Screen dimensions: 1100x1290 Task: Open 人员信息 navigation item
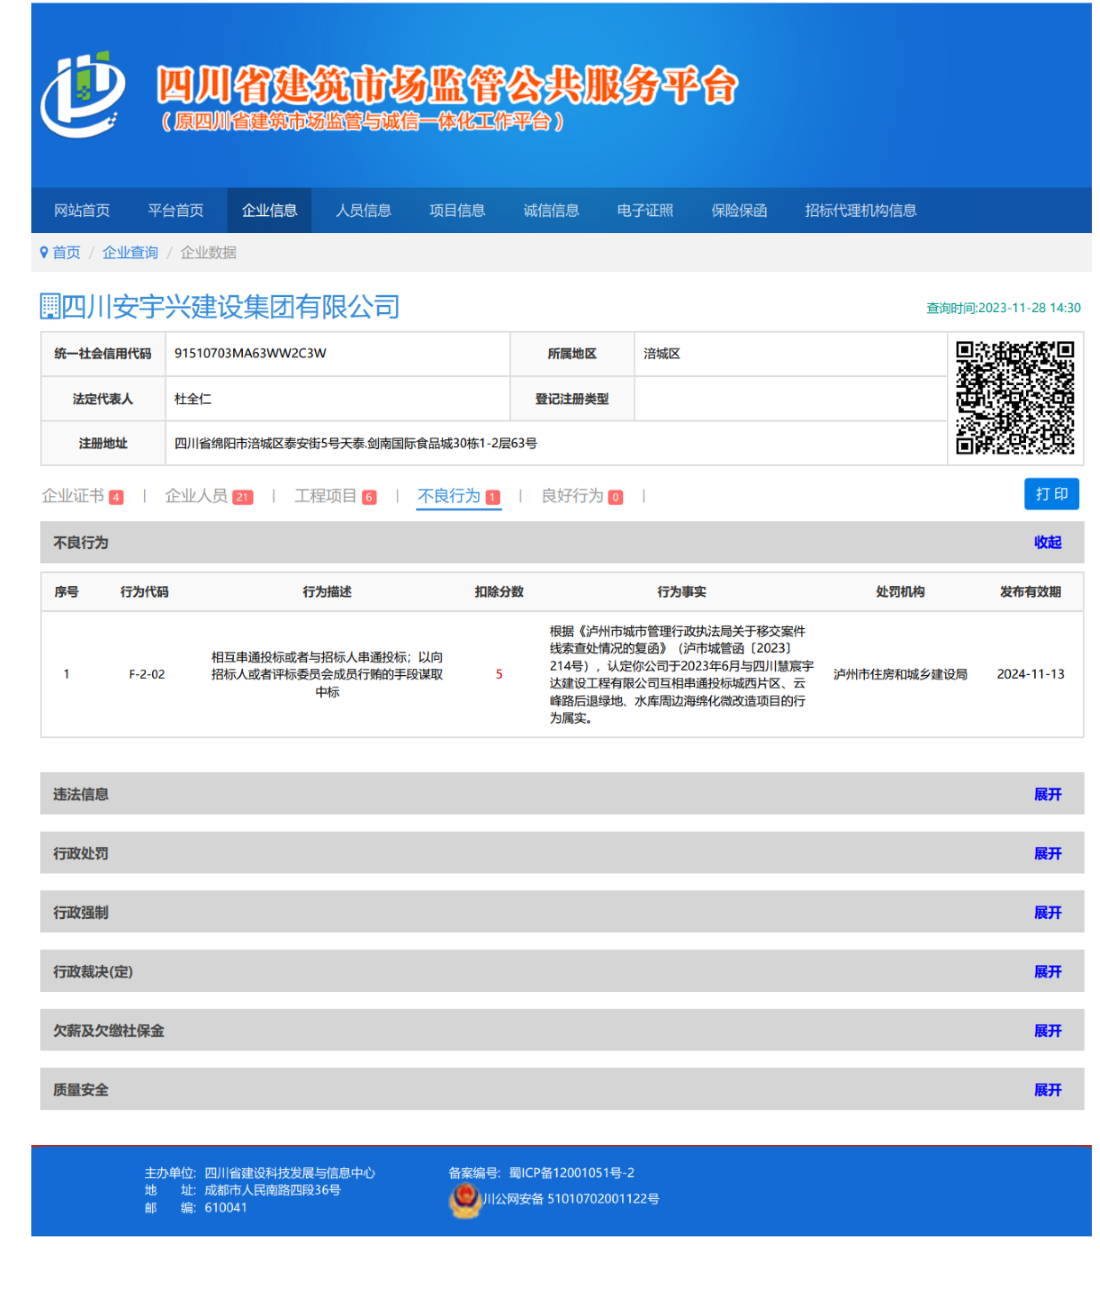[364, 210]
